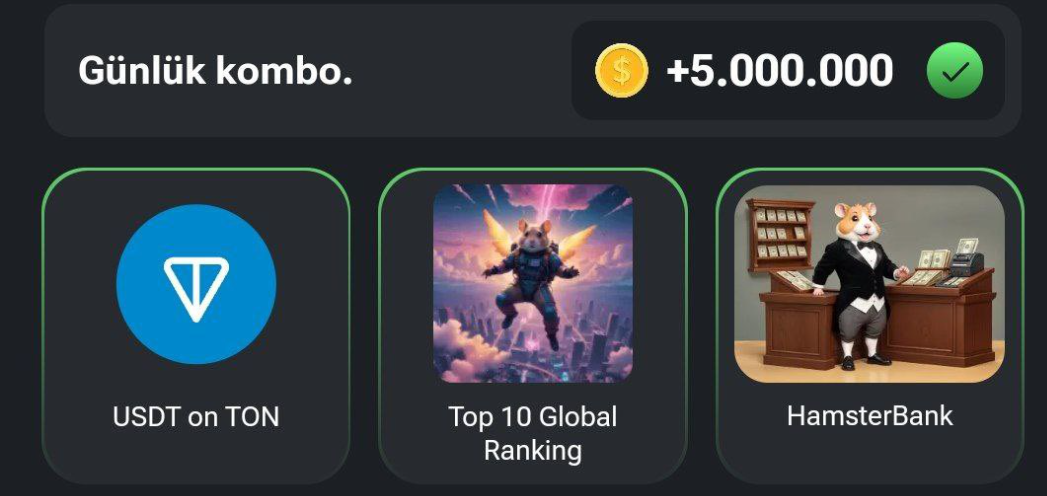
Task: Click the flying hamster's face
Action: point(532,238)
